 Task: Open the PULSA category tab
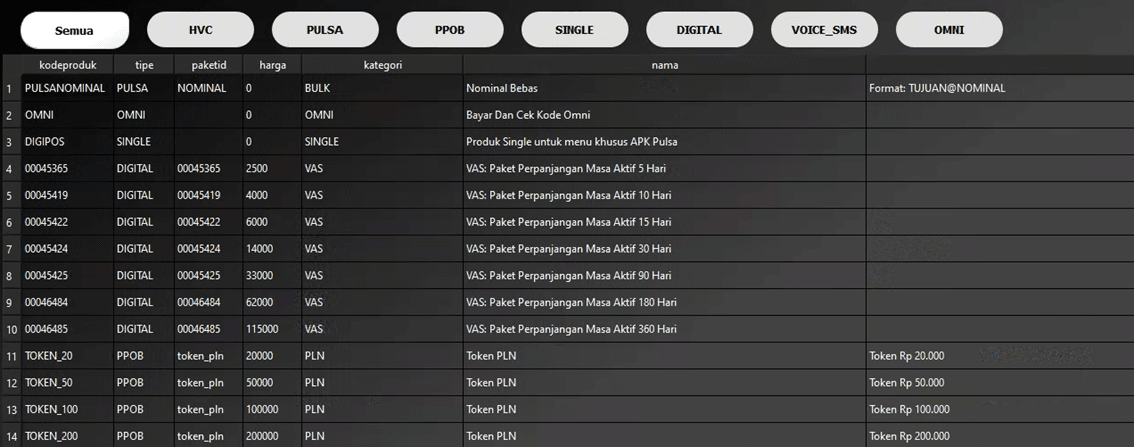tap(325, 30)
